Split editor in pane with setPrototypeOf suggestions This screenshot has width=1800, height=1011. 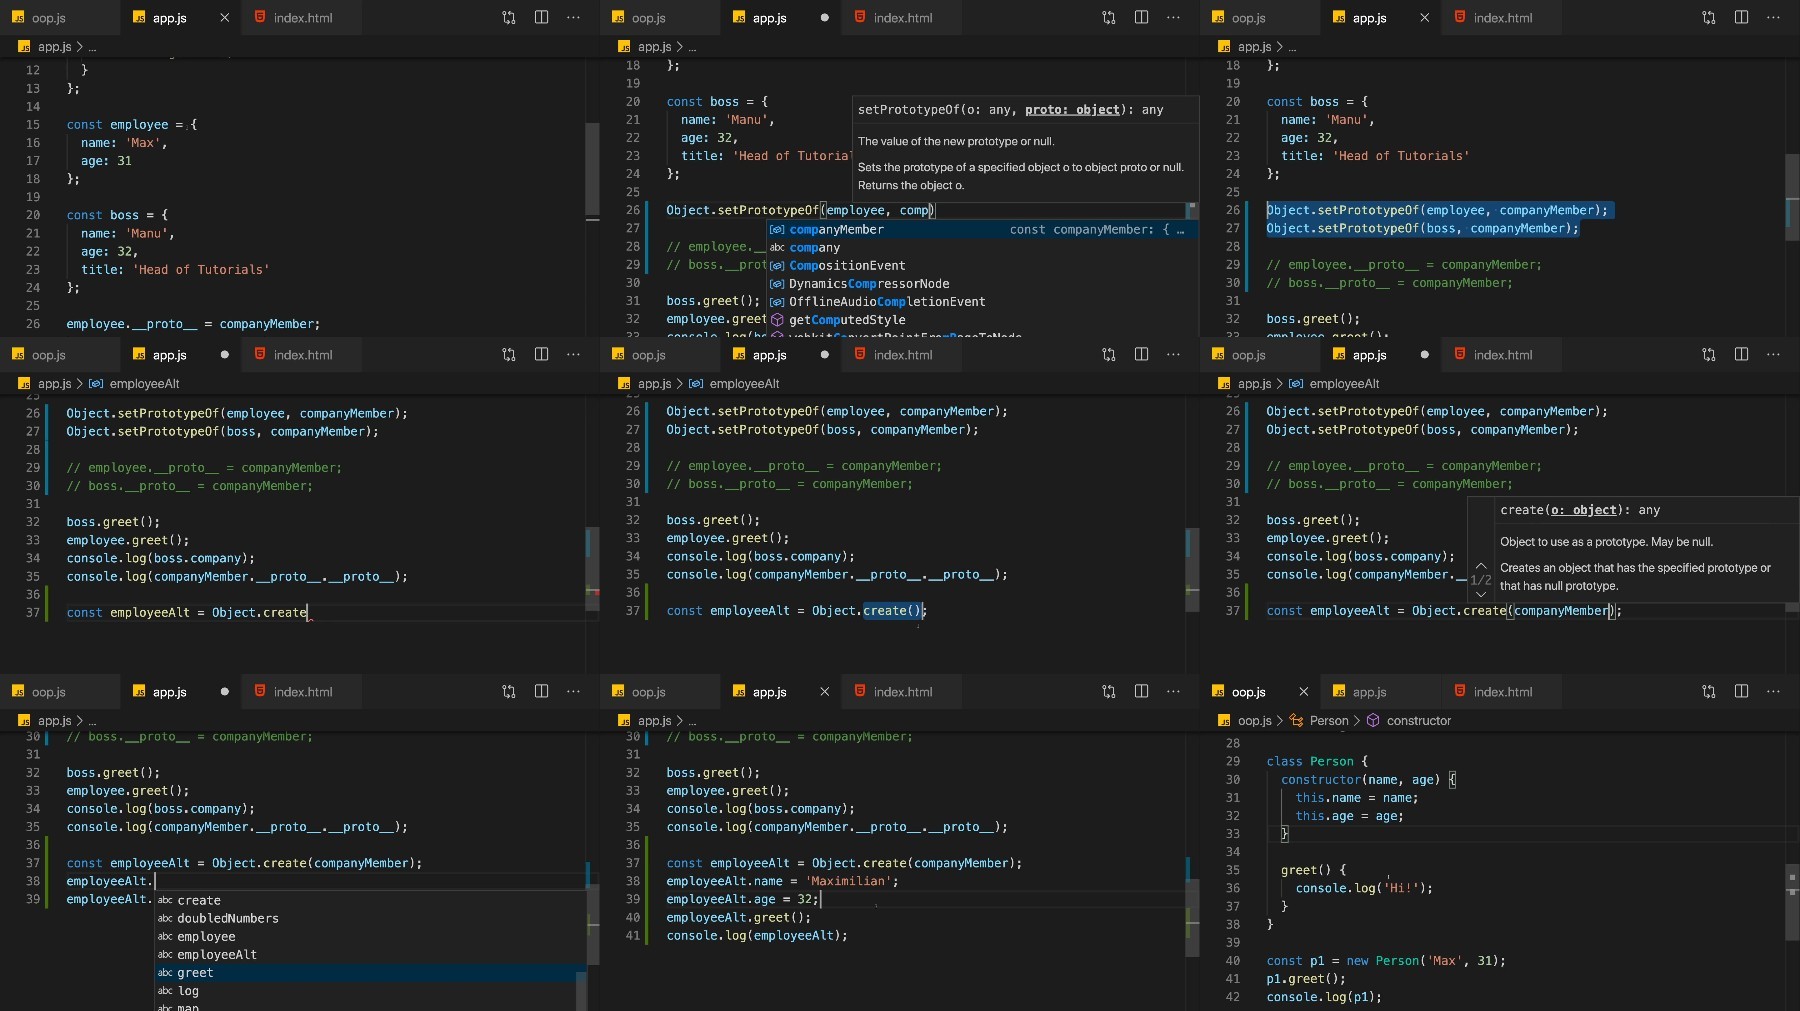[1141, 18]
